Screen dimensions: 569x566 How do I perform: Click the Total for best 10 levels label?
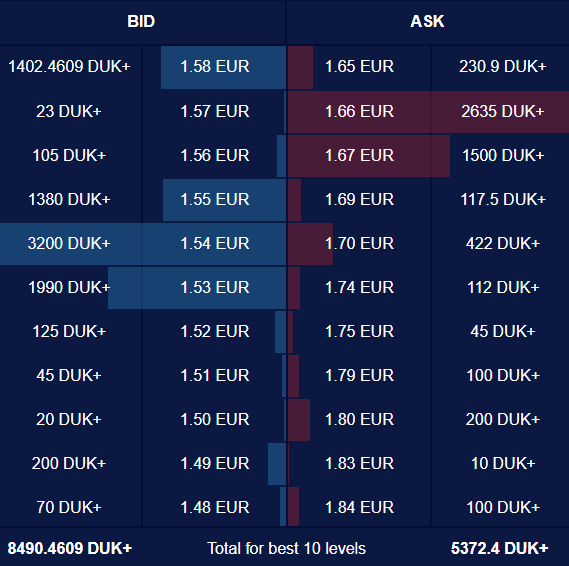tap(286, 548)
